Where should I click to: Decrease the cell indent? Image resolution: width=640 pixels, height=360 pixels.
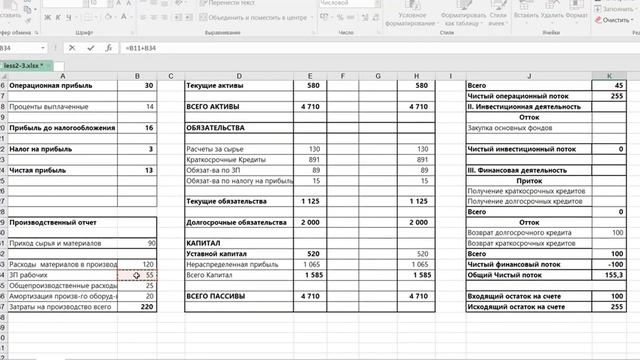pyautogui.click(x=178, y=18)
